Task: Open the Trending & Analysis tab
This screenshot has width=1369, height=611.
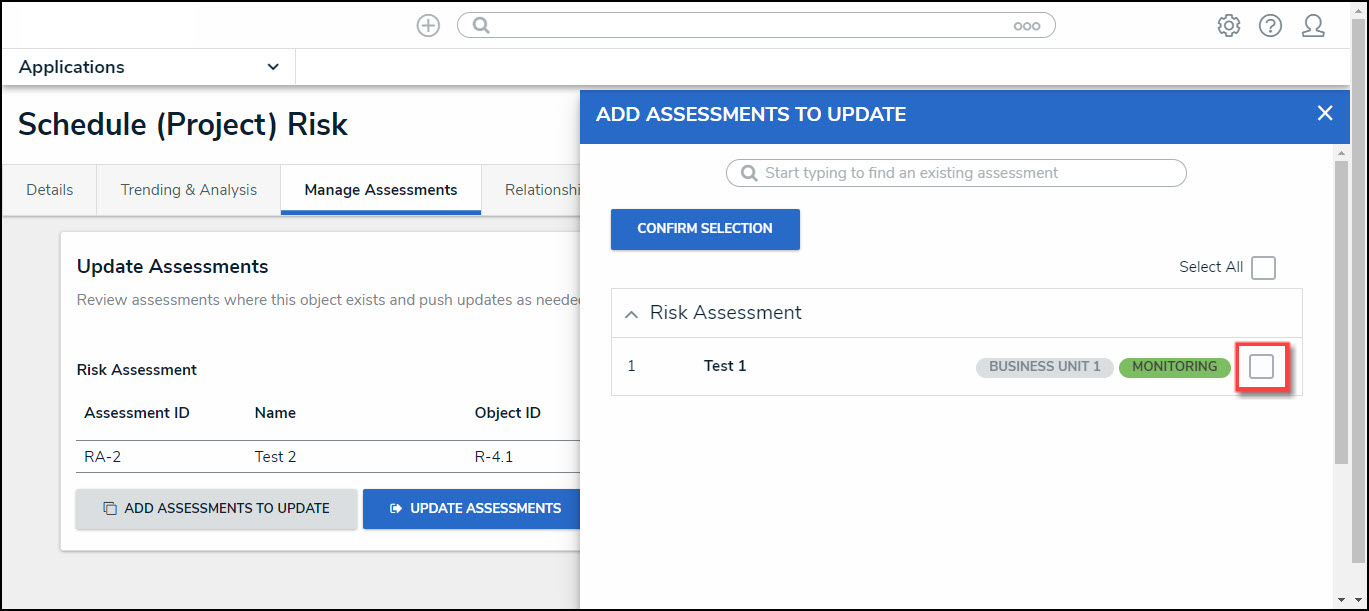Action: click(189, 190)
